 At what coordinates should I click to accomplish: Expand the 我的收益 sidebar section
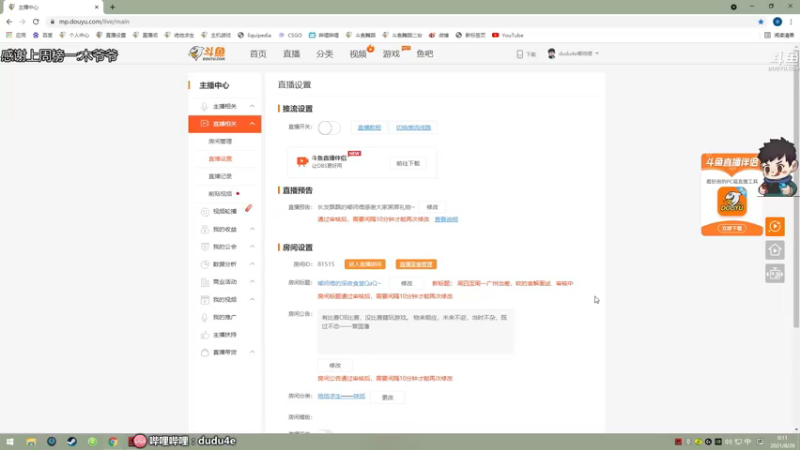[x=252, y=229]
